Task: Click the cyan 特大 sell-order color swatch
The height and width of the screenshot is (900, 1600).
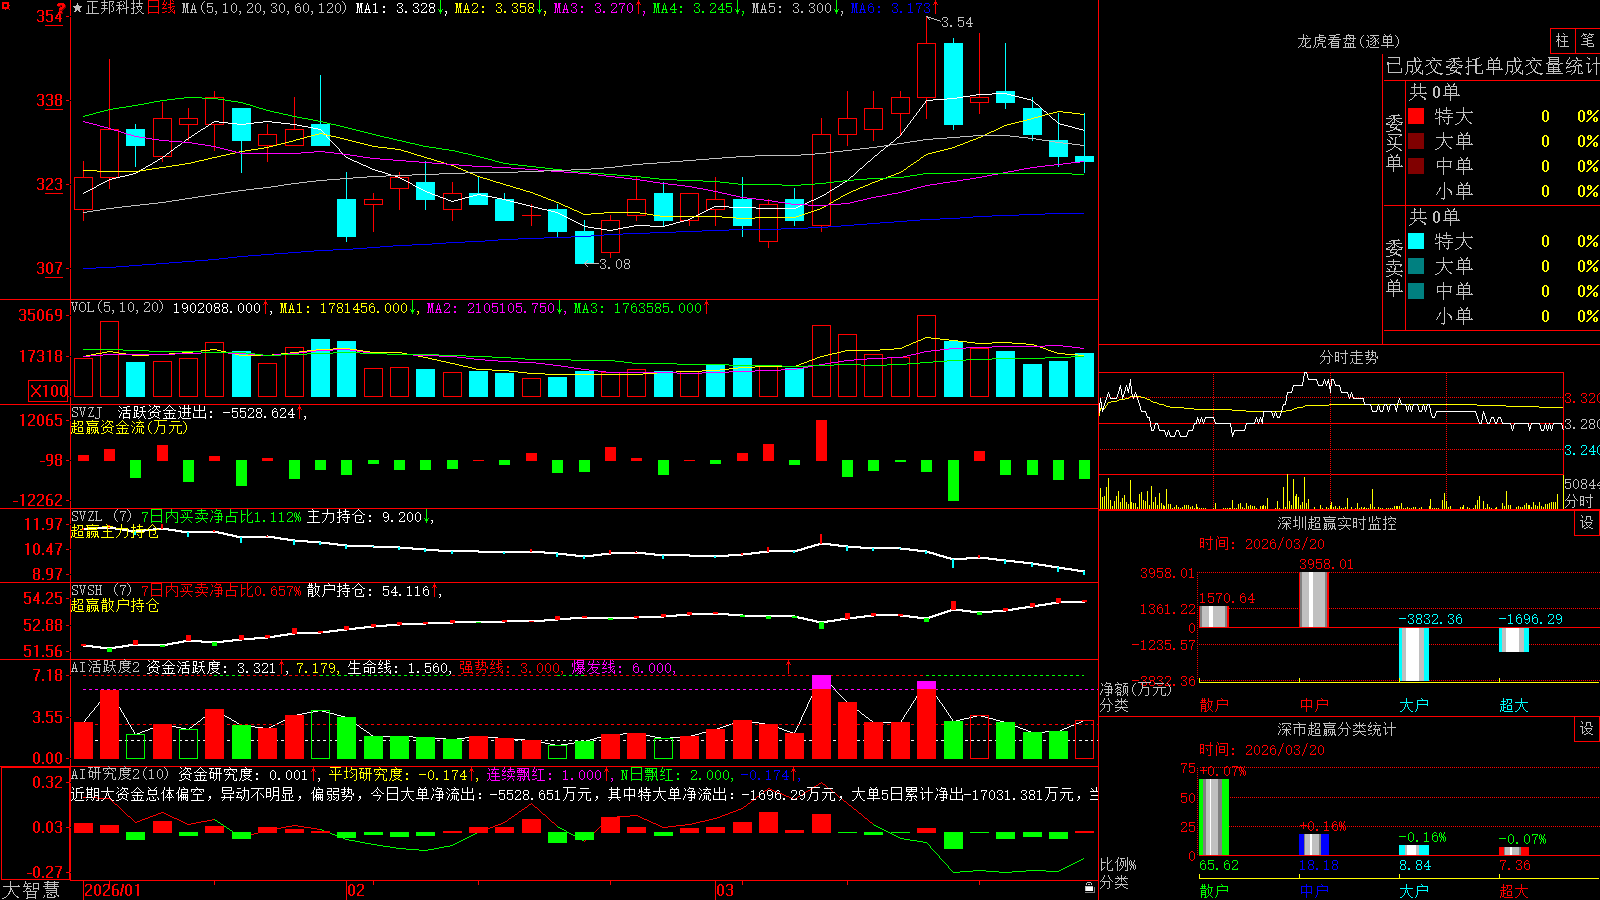Action: tap(1416, 241)
